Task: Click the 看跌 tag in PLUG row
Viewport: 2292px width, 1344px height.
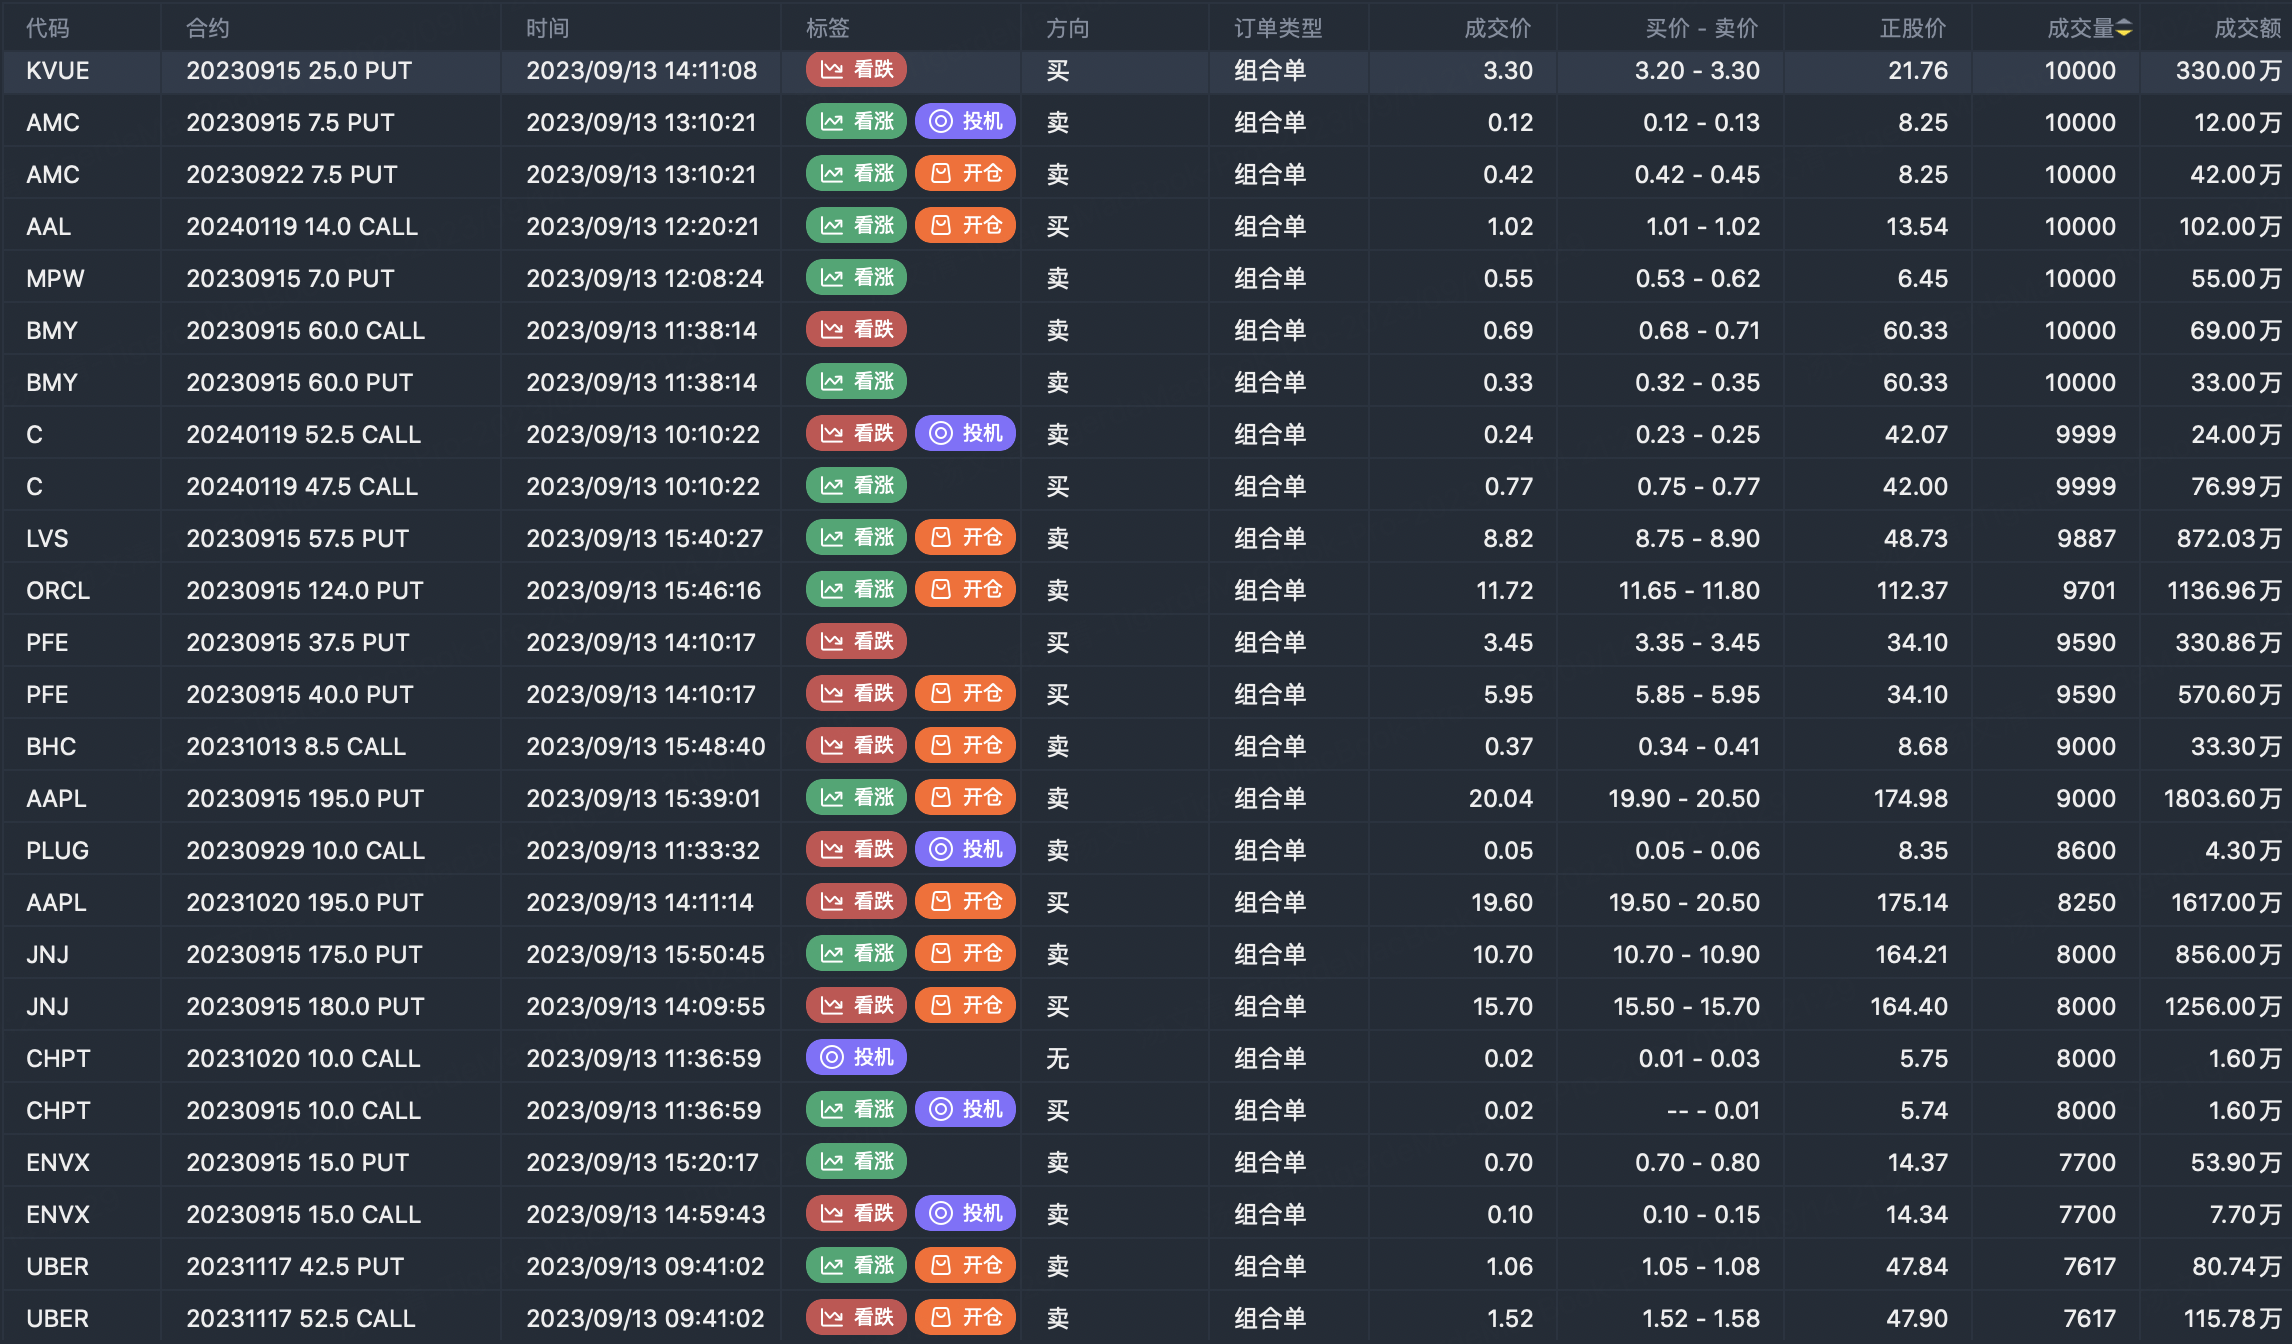Action: 856,850
